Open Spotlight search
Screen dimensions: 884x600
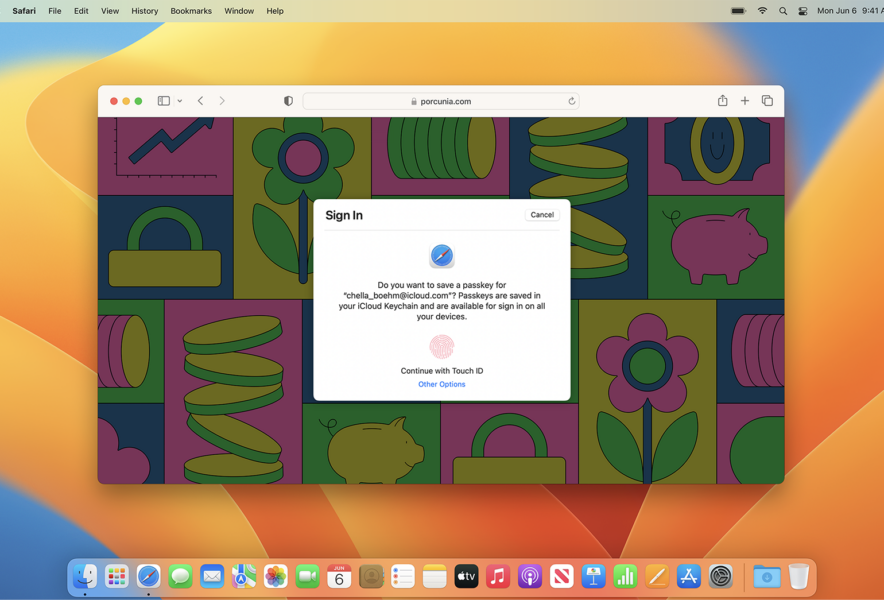click(783, 11)
